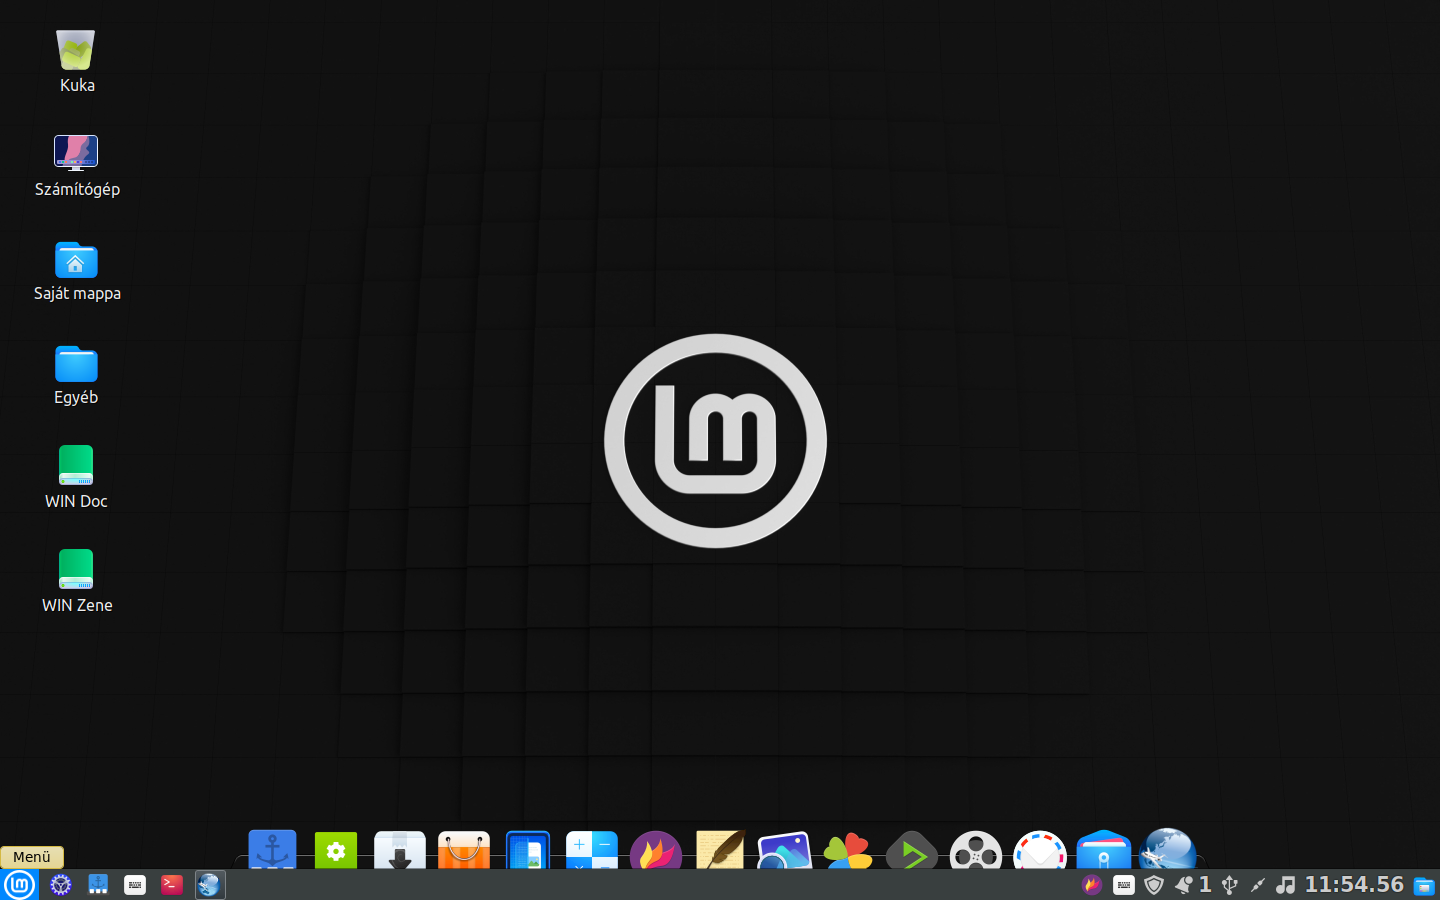Click the anchor dock launcher in panel

click(98, 885)
